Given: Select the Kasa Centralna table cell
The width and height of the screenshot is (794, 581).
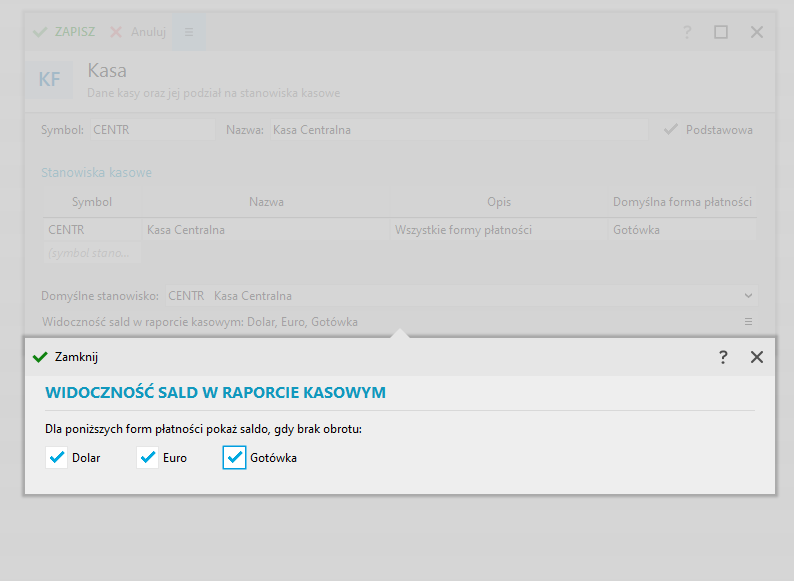Looking at the screenshot, I should coord(266,230).
